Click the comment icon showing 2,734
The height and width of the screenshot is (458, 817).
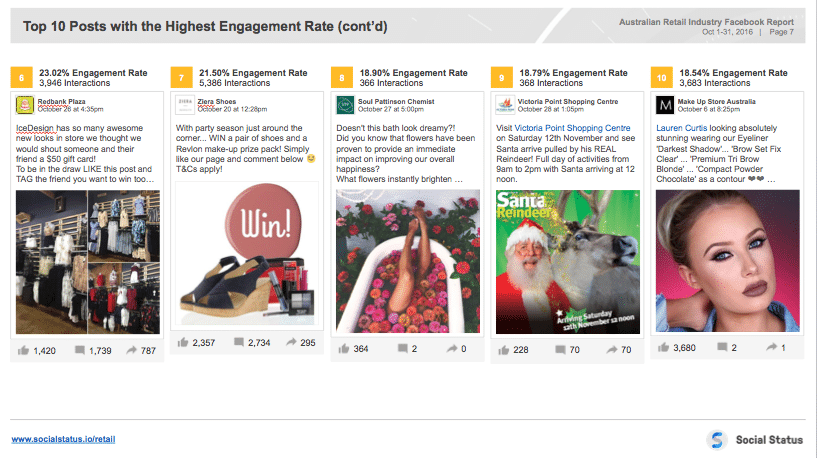pyautogui.click(x=239, y=342)
